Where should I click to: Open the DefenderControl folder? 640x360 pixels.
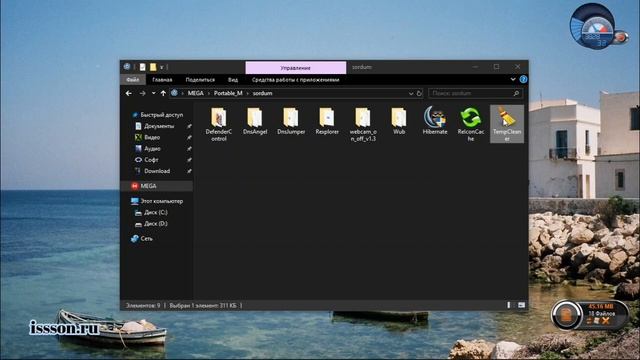(x=219, y=124)
